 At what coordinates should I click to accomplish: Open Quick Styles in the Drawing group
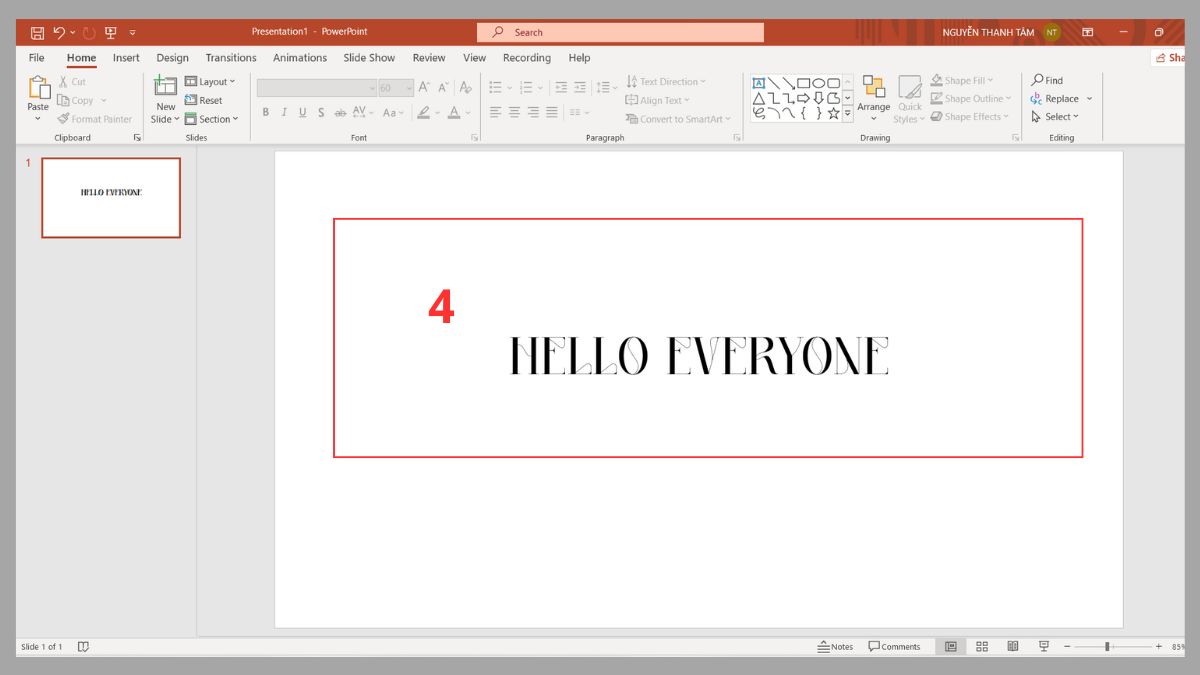pos(909,98)
